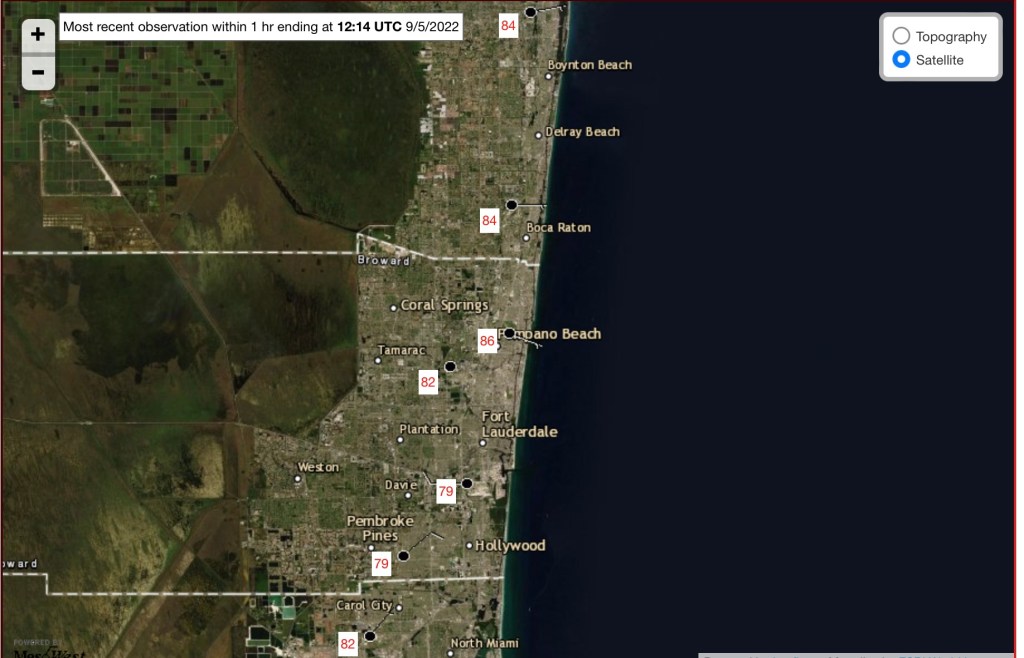
Task: Open the 82 temperature label below Carol City
Action: coord(348,644)
